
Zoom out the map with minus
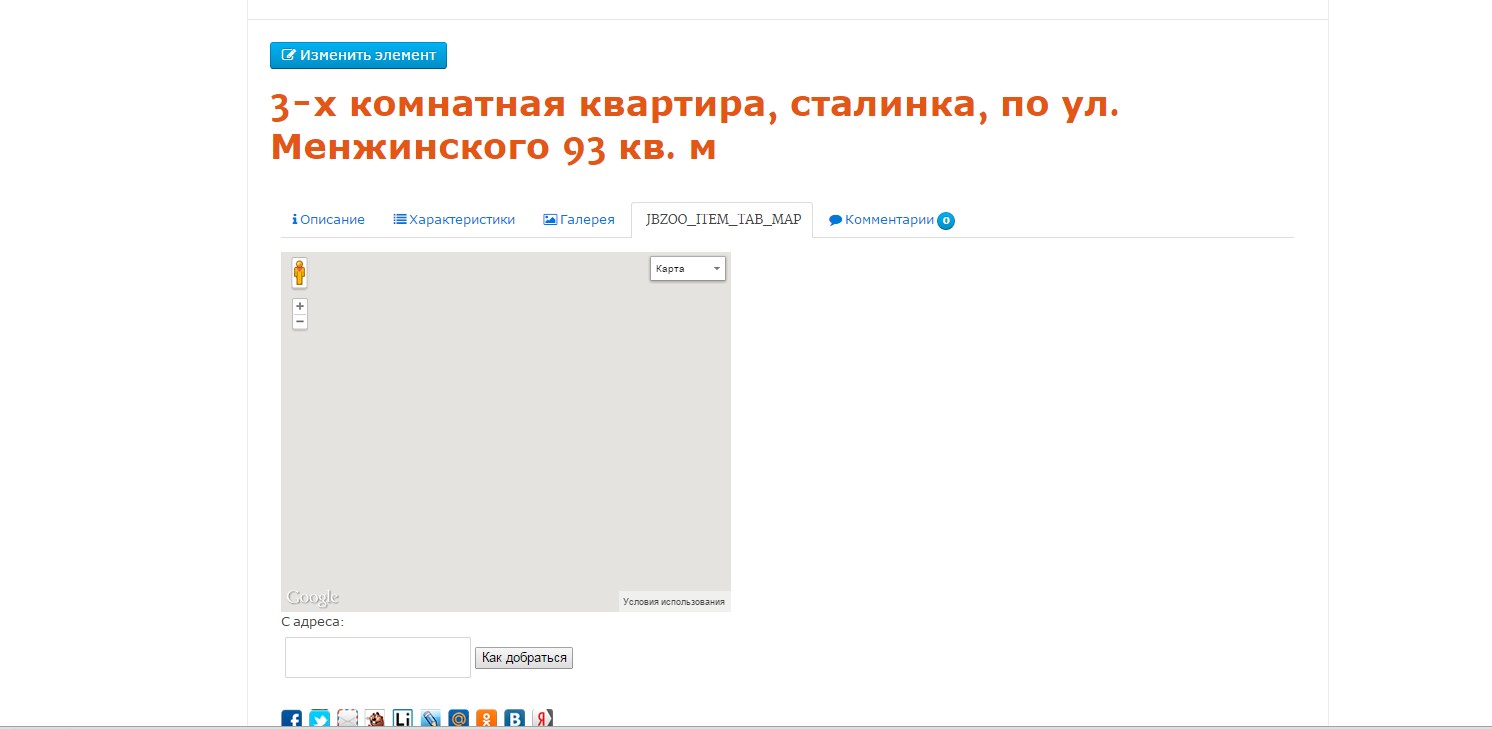[300, 321]
